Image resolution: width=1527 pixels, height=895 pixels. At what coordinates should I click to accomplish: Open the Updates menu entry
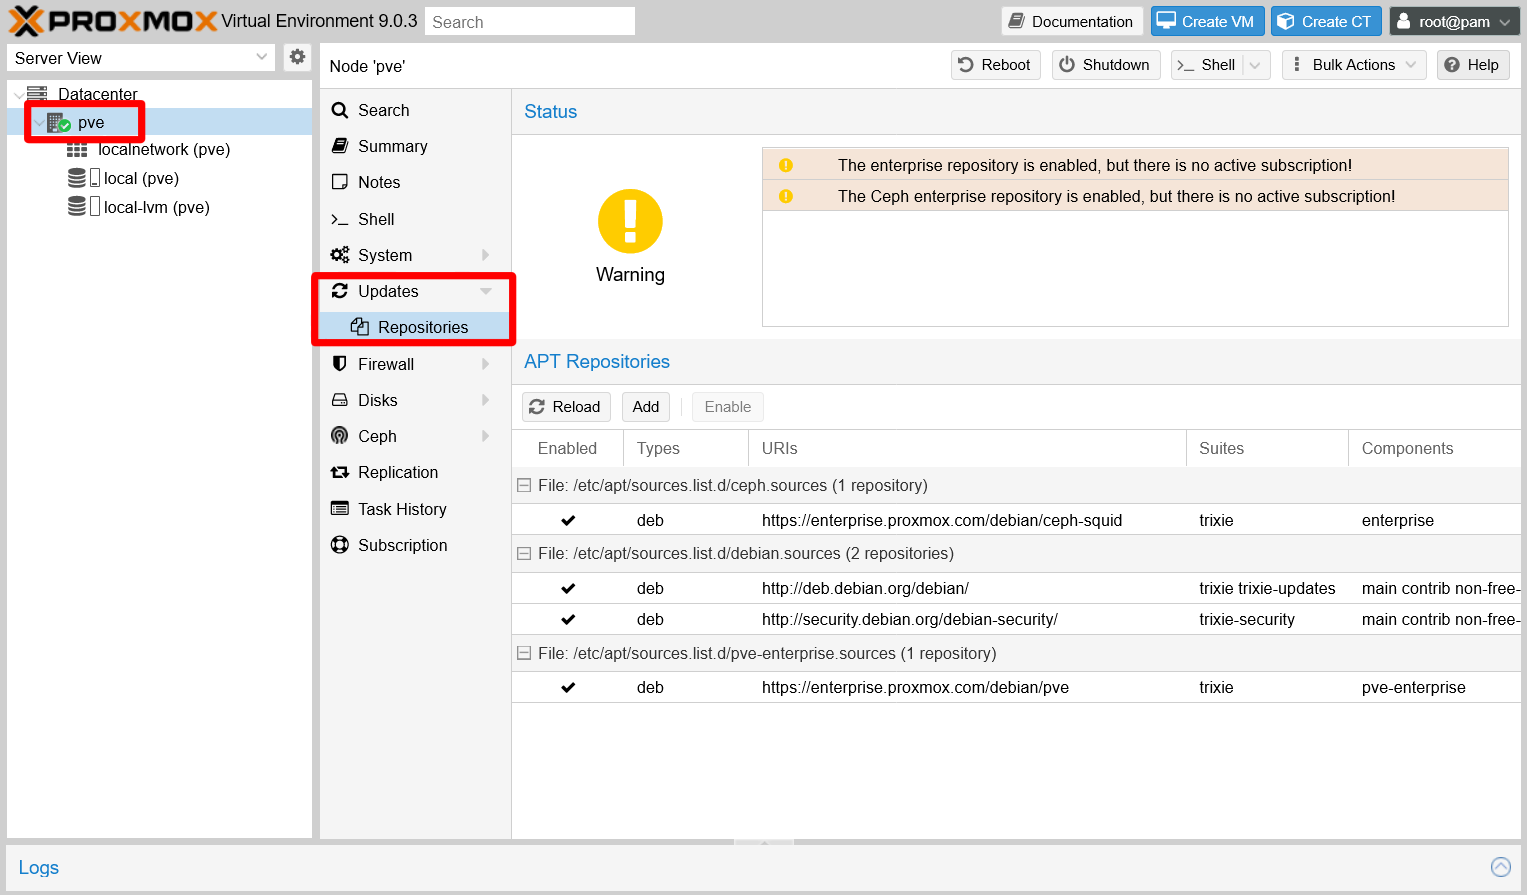pyautogui.click(x=386, y=291)
